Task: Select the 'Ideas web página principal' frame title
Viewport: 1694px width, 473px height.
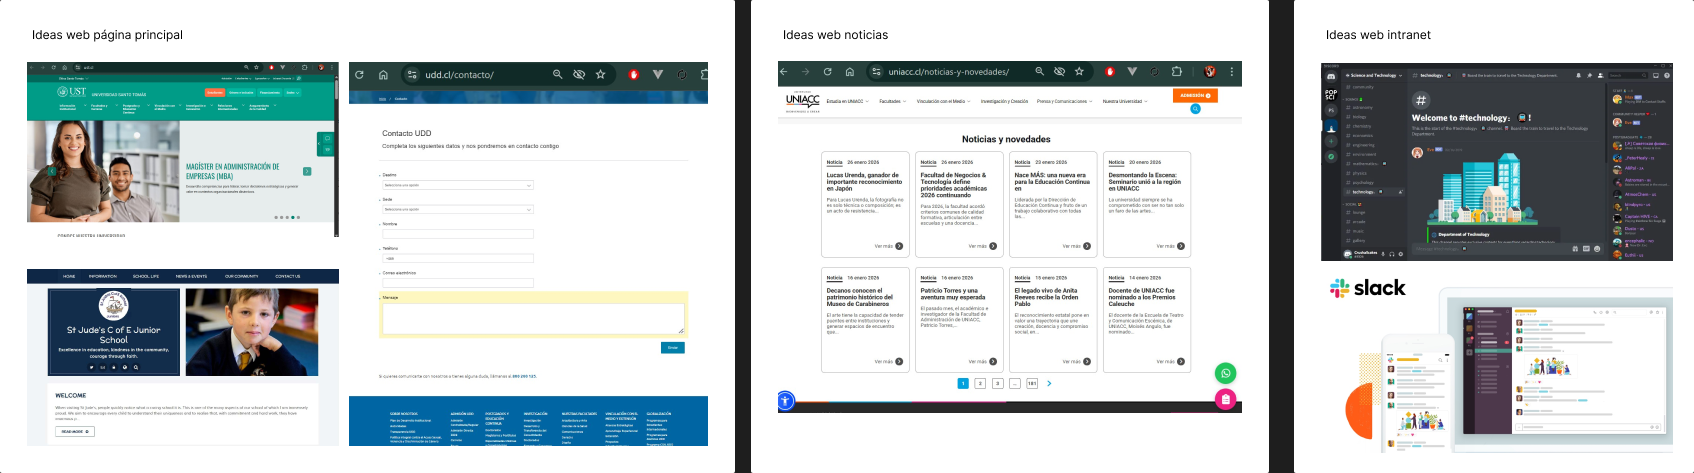Action: [x=107, y=35]
